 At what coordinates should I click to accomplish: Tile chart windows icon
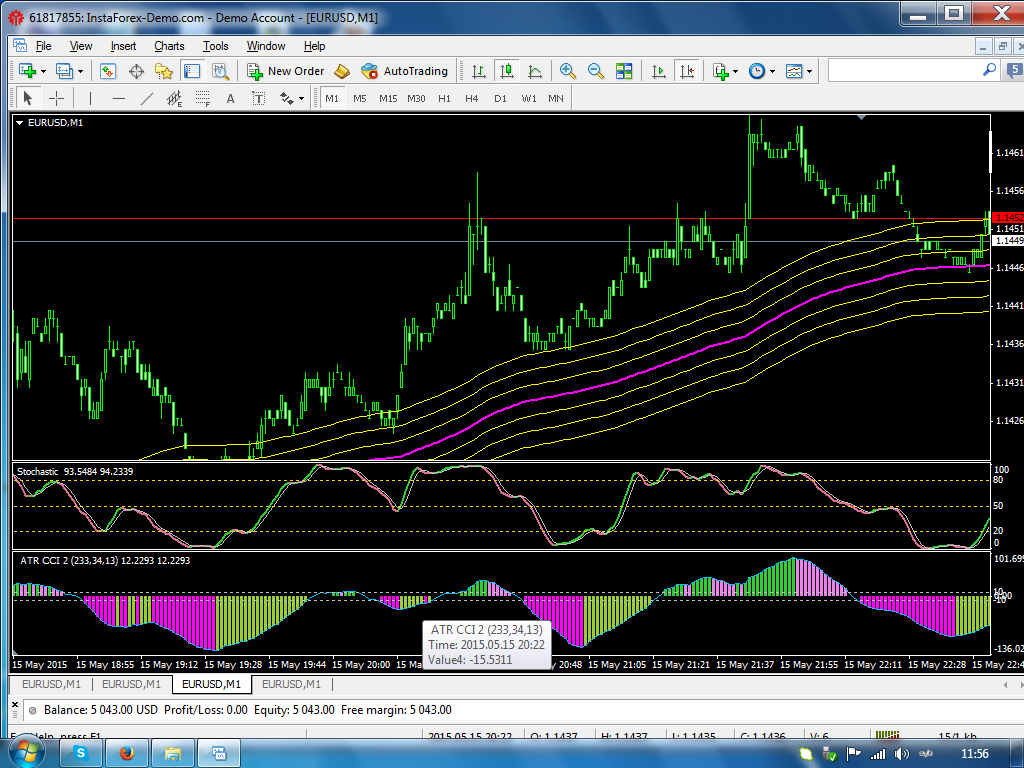pos(624,71)
